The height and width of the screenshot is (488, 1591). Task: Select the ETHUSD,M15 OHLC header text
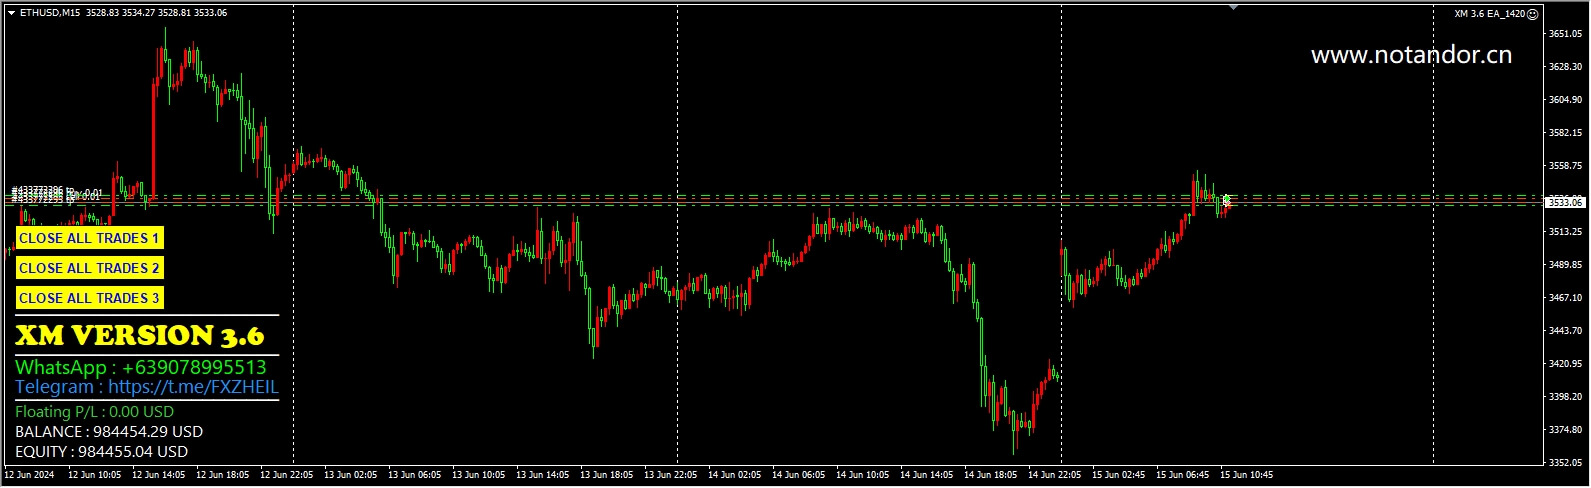pyautogui.click(x=123, y=13)
